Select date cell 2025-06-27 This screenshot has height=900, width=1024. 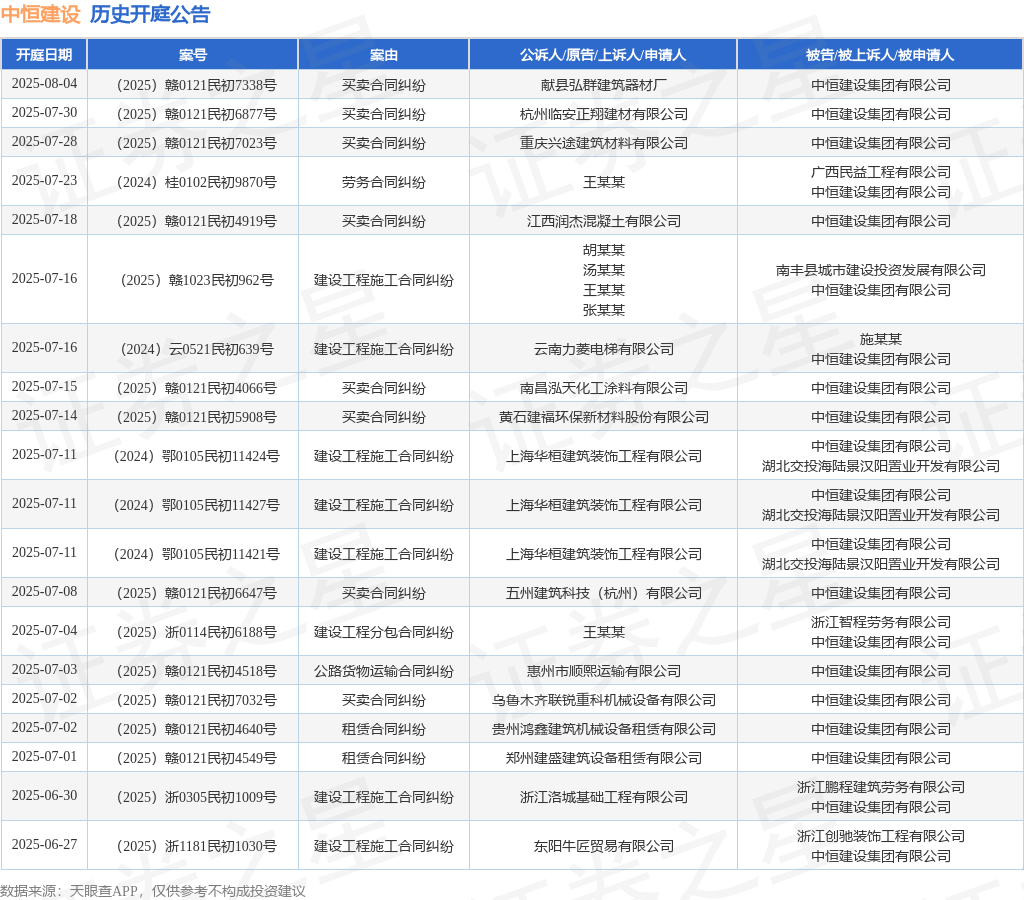click(x=44, y=844)
